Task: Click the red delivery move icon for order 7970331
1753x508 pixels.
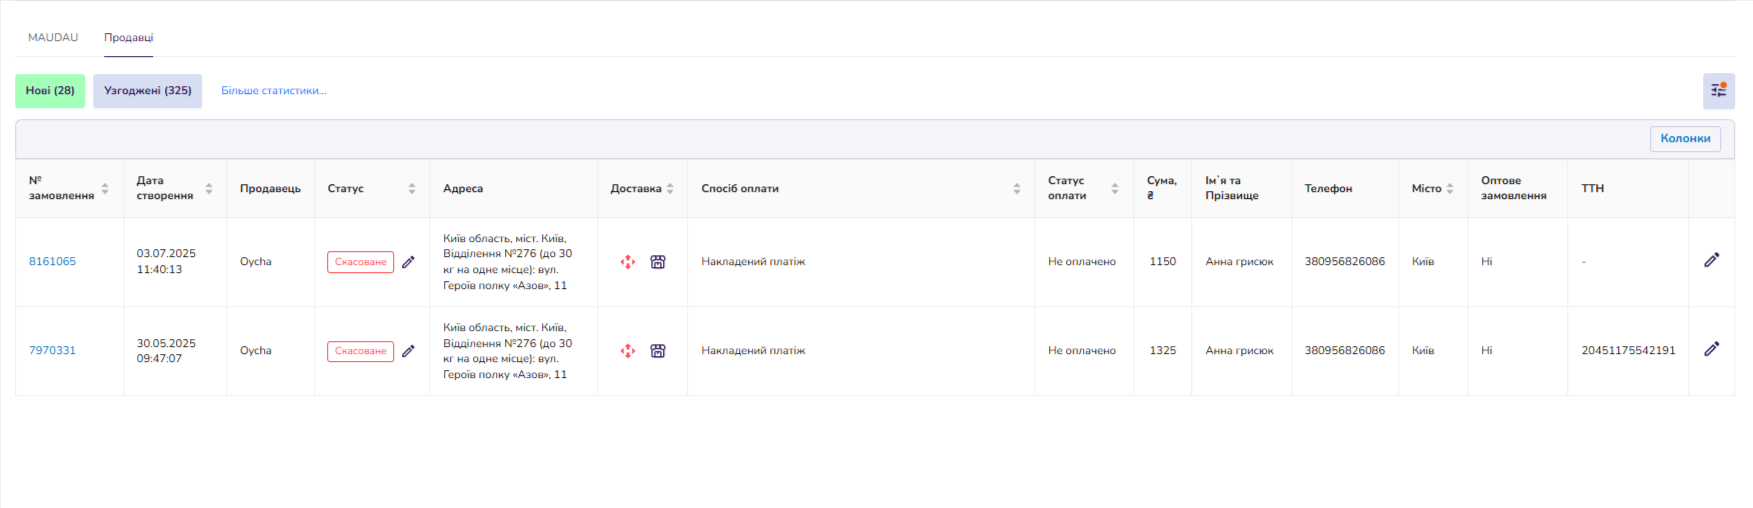Action: pos(628,351)
